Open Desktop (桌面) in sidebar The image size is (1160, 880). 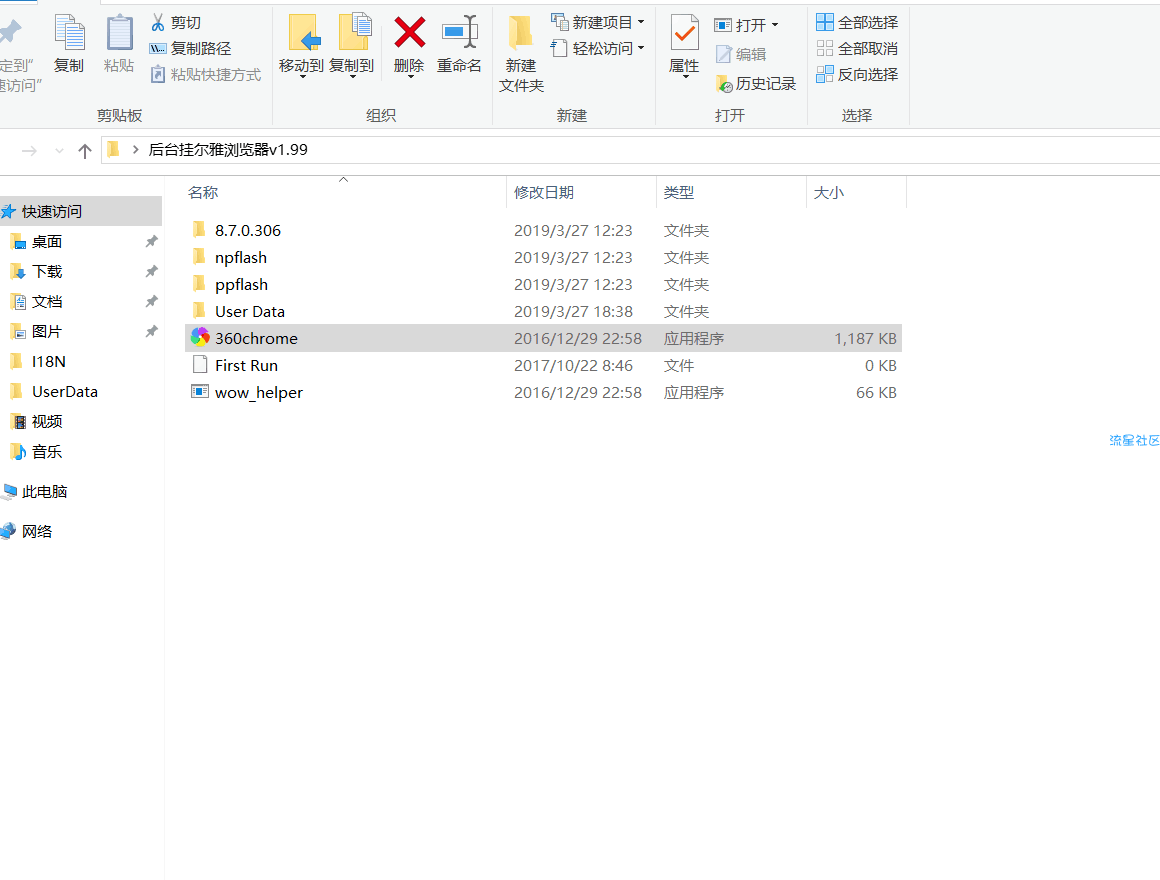pyautogui.click(x=47, y=242)
